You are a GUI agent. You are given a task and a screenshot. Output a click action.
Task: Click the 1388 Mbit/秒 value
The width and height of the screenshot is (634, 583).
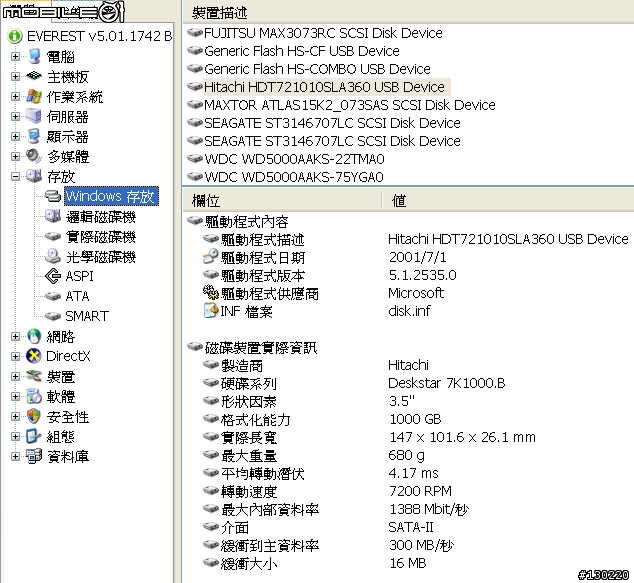429,509
